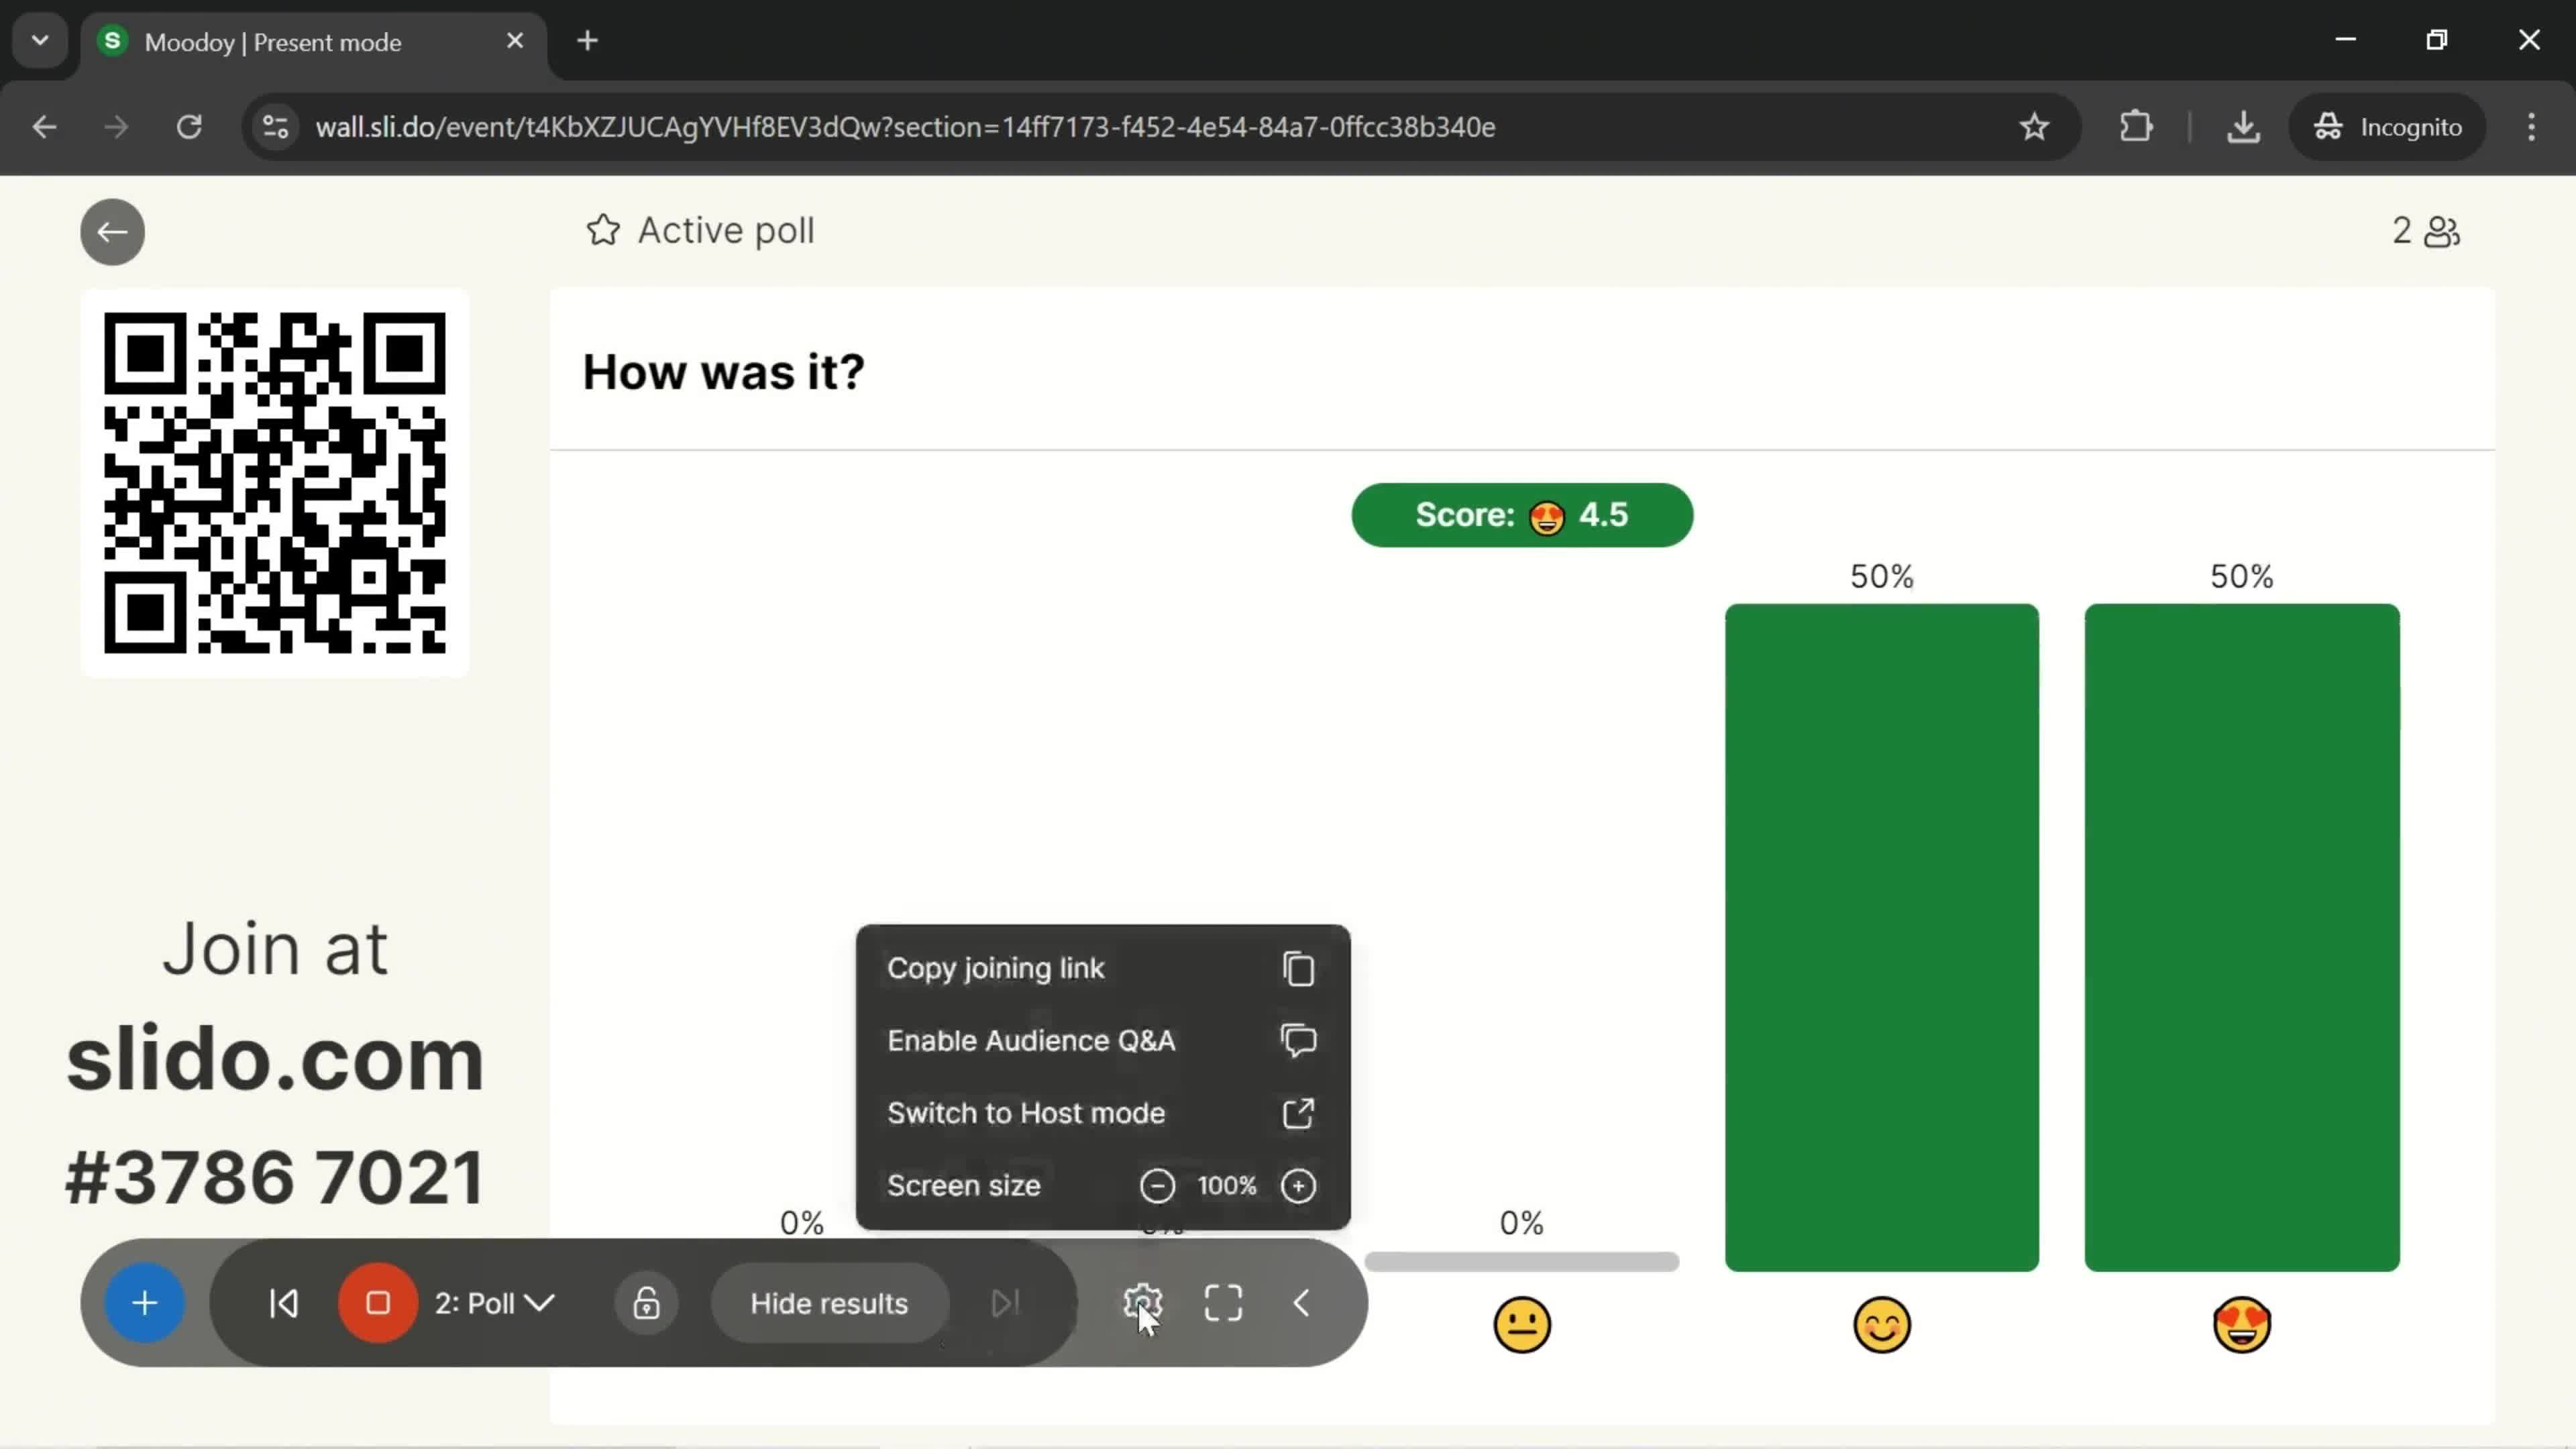
Task: Click the stop recording button
Action: click(378, 1304)
